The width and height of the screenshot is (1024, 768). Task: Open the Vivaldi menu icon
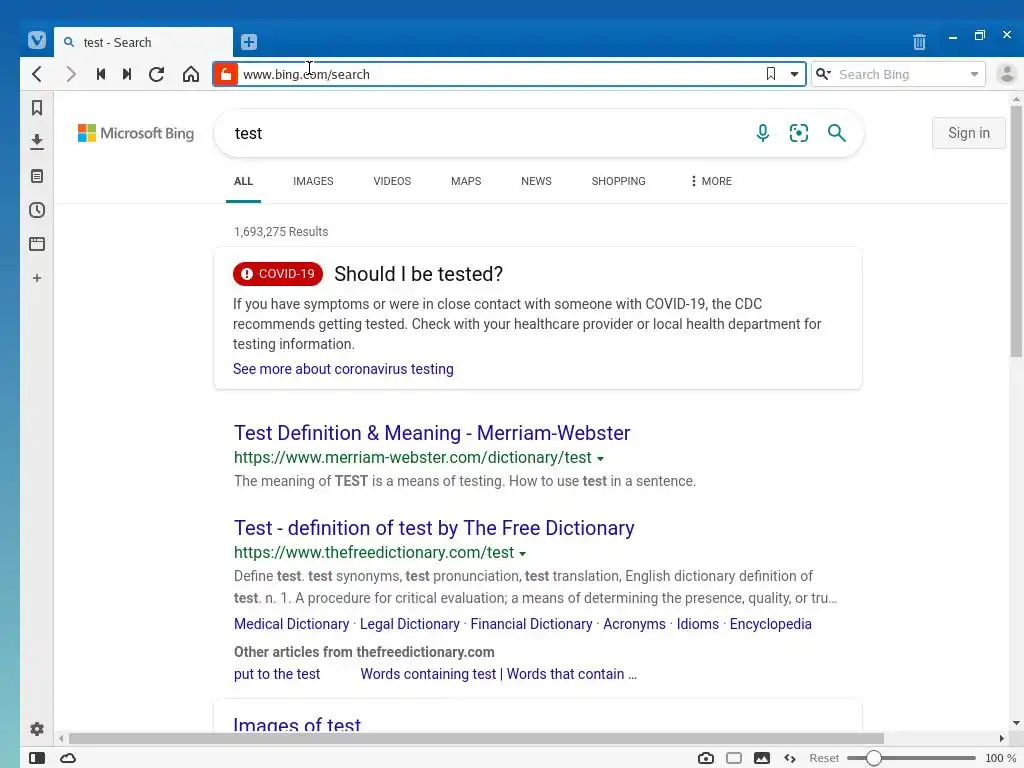tap(37, 40)
